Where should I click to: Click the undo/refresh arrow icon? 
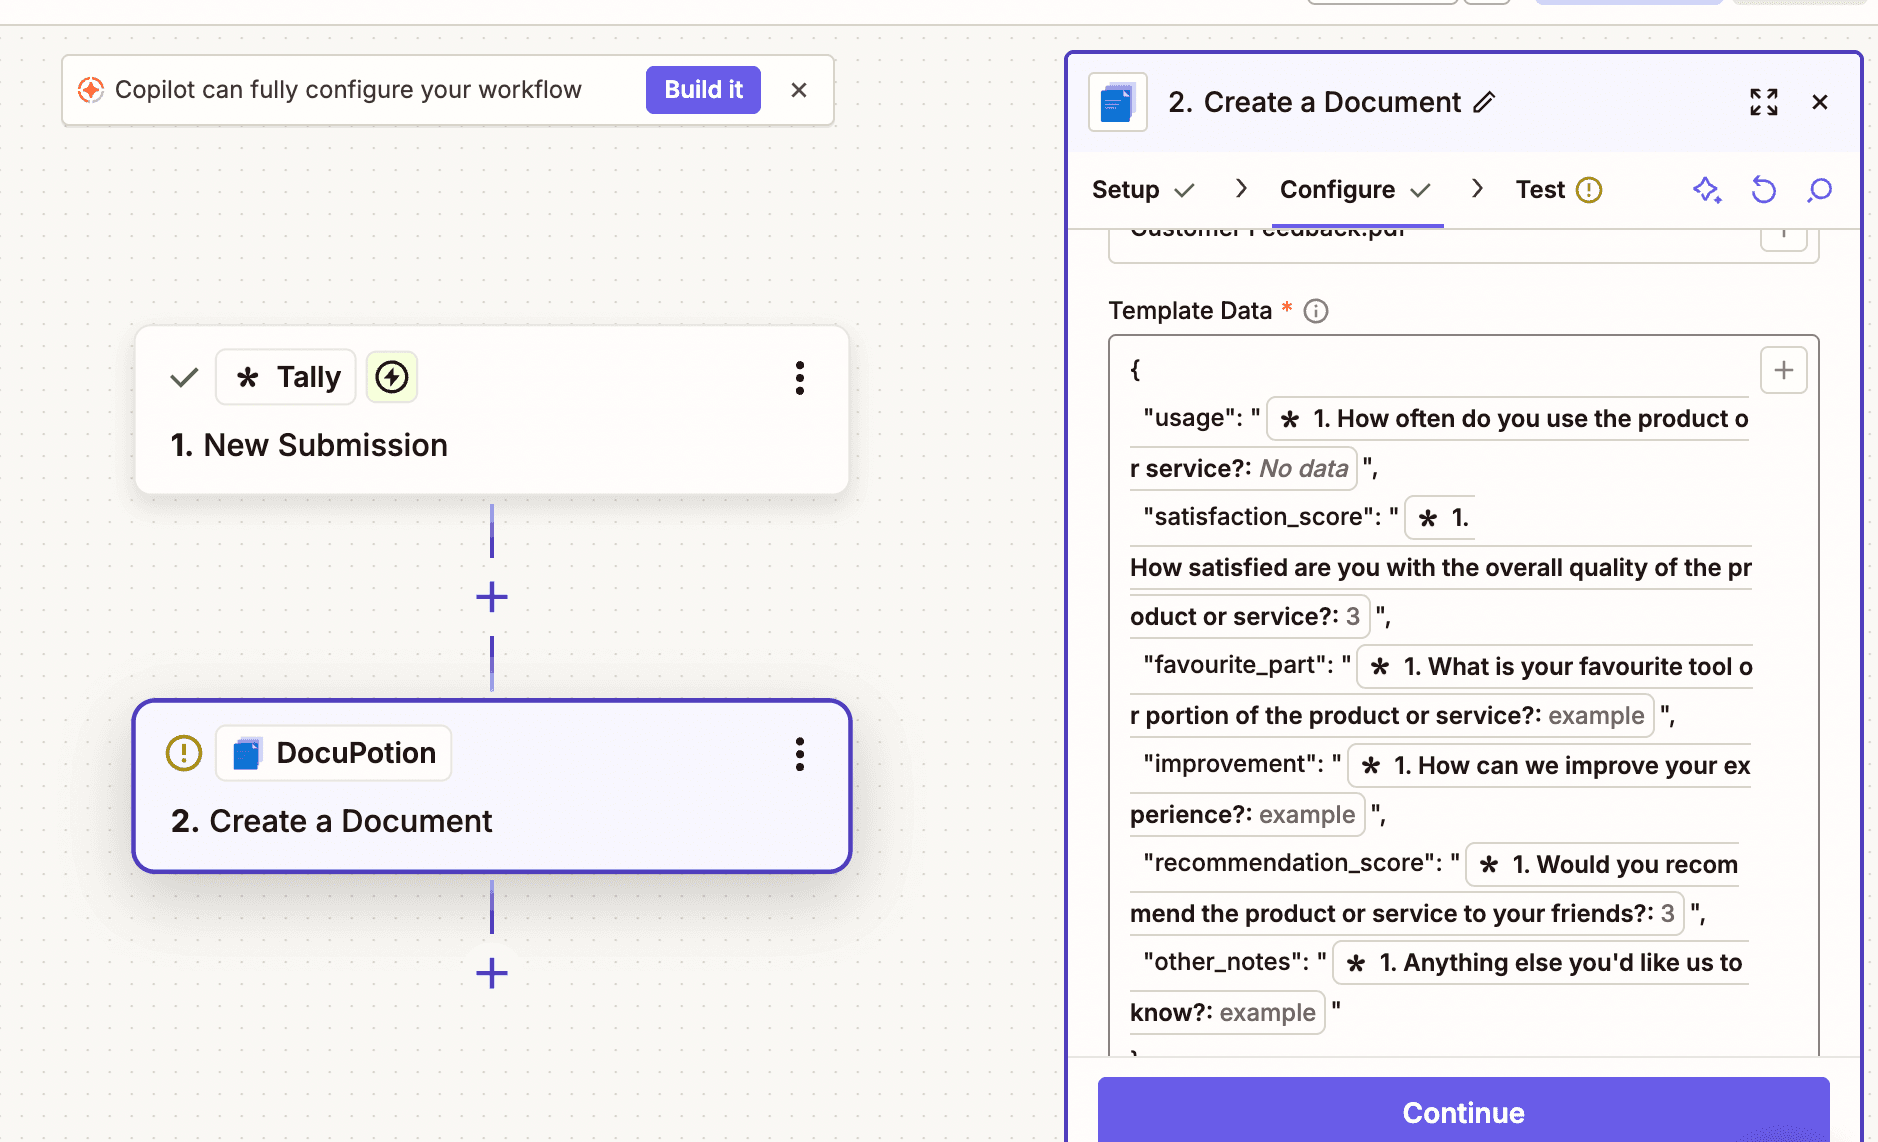pos(1764,190)
